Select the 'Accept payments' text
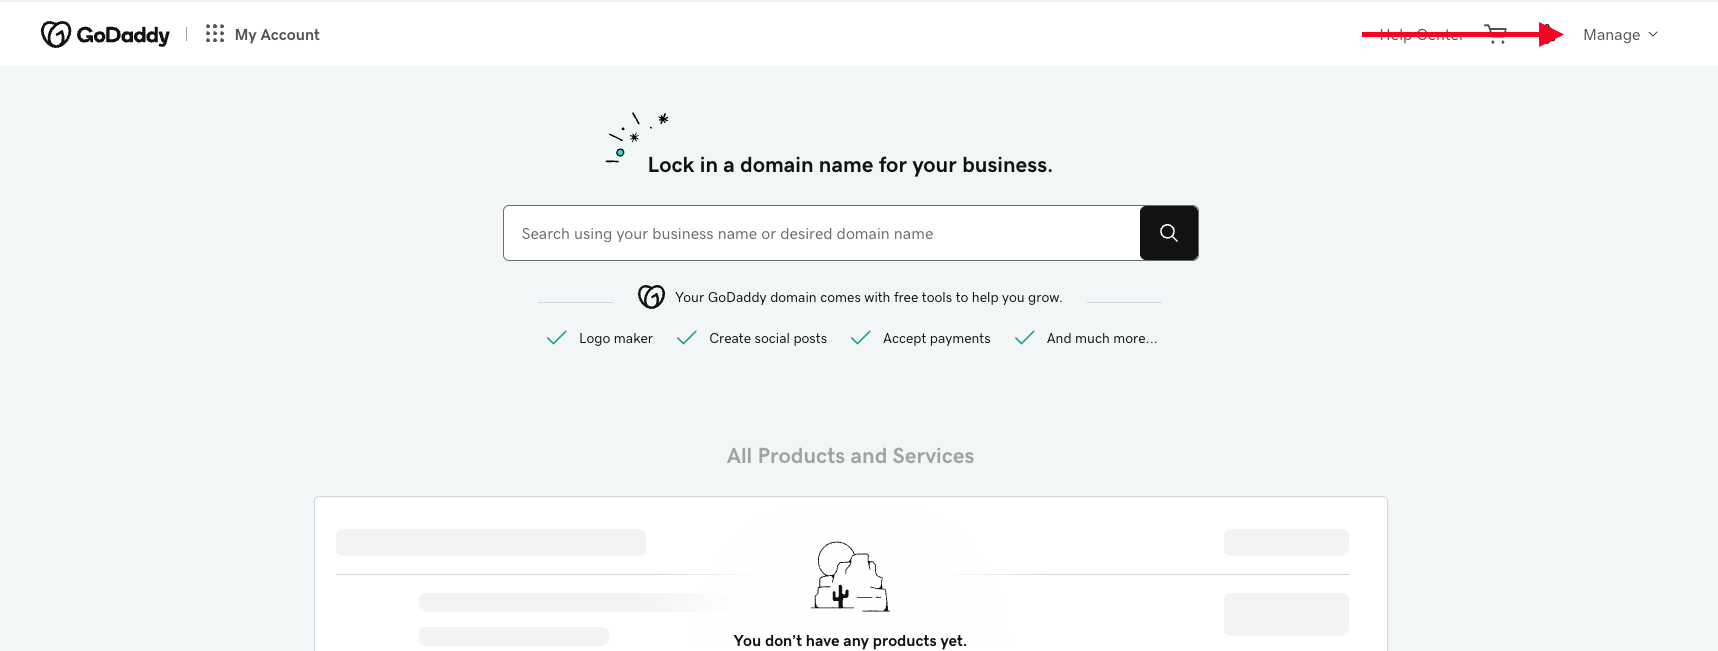 click(937, 339)
